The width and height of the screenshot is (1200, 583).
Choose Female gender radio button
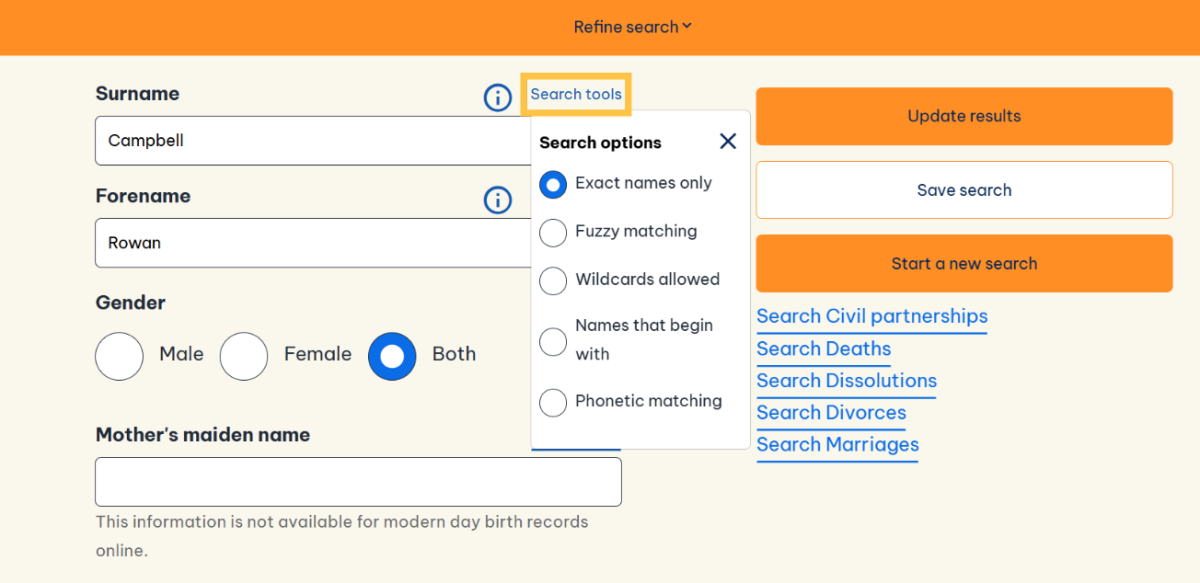click(x=244, y=356)
